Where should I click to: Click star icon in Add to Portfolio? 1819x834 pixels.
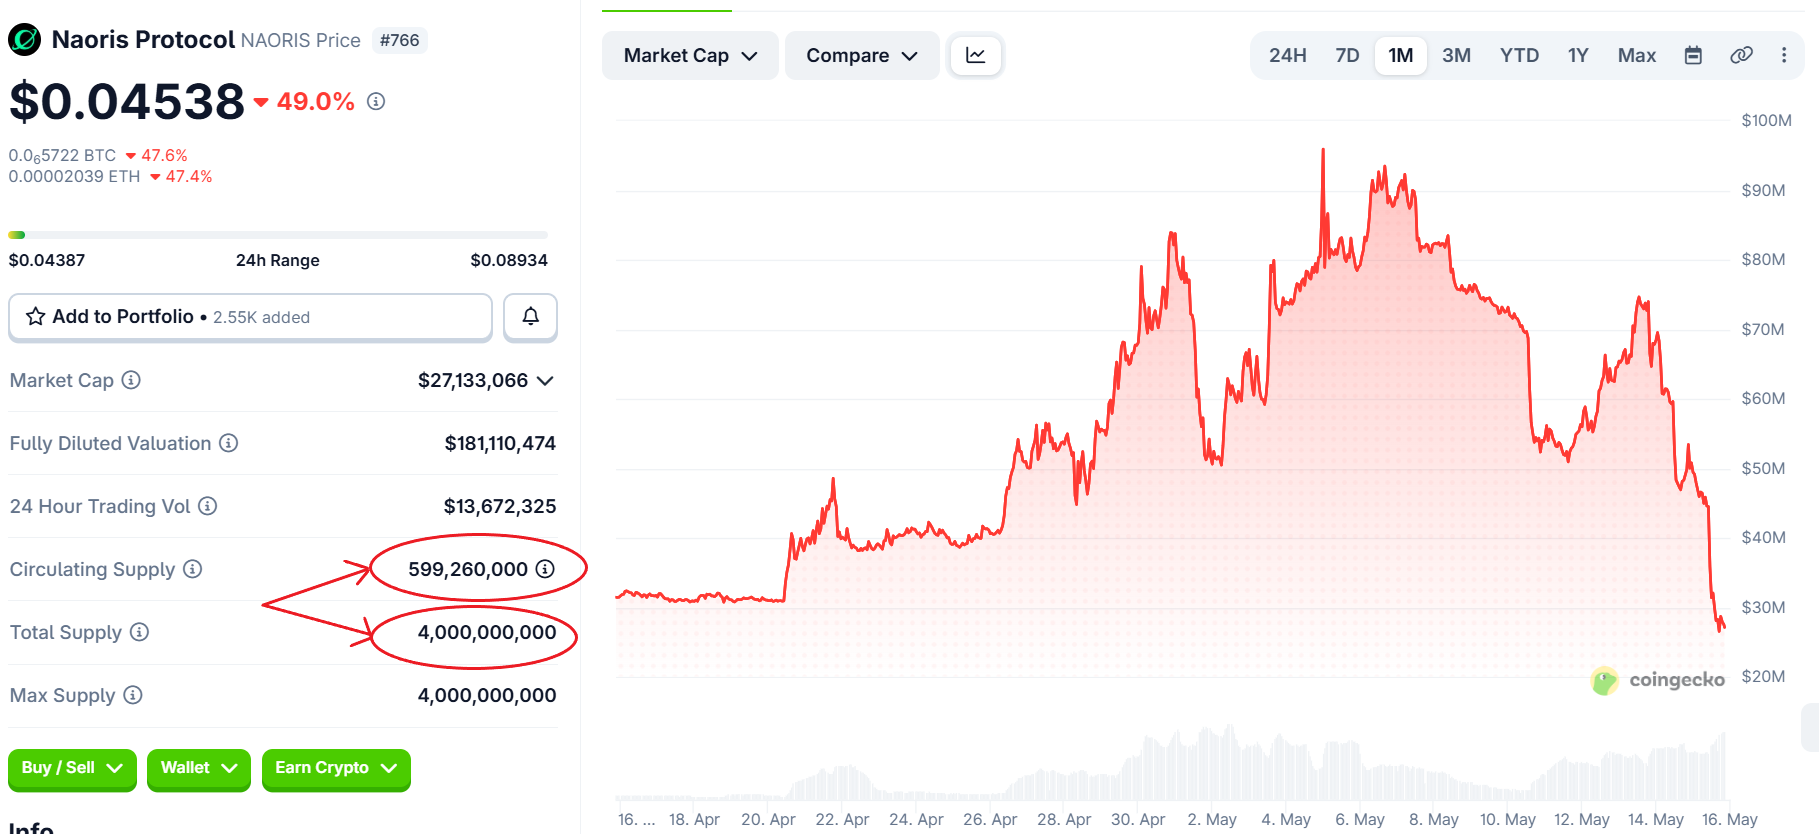coord(36,317)
